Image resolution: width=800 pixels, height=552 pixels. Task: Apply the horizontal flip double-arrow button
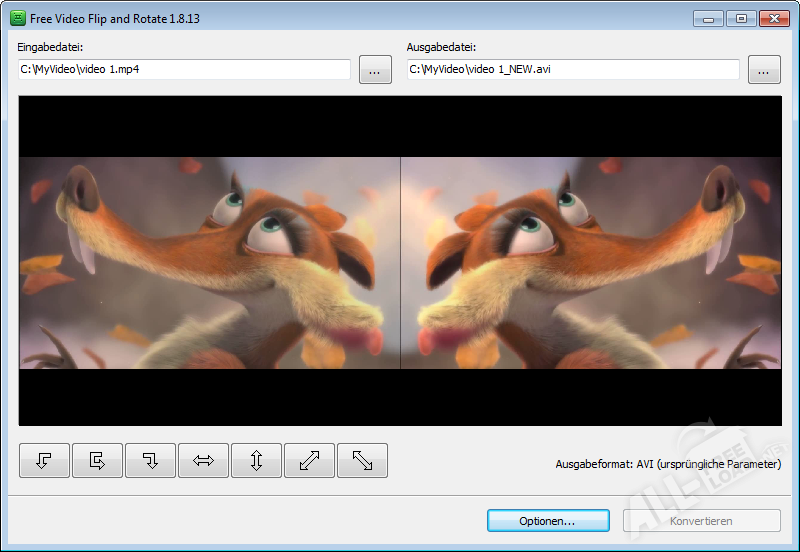[x=203, y=460]
